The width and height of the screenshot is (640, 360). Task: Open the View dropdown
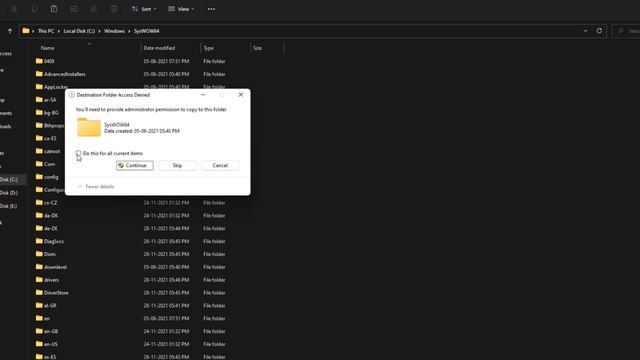point(181,9)
